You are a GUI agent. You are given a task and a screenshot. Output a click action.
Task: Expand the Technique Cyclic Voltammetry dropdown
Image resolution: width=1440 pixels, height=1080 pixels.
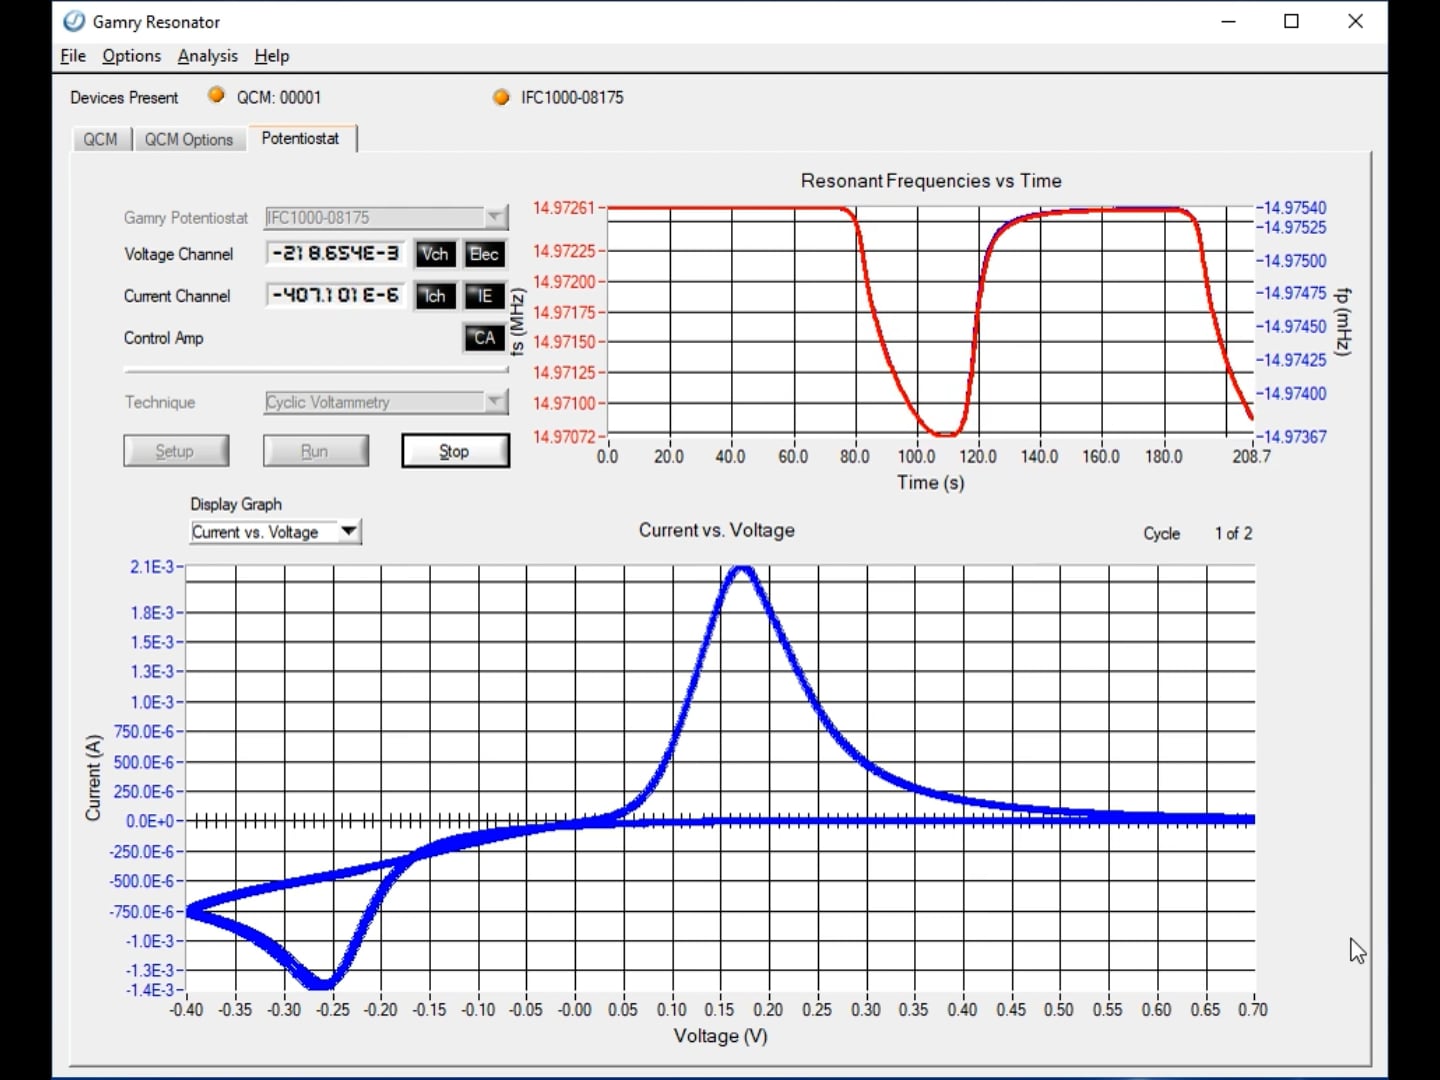(x=495, y=402)
